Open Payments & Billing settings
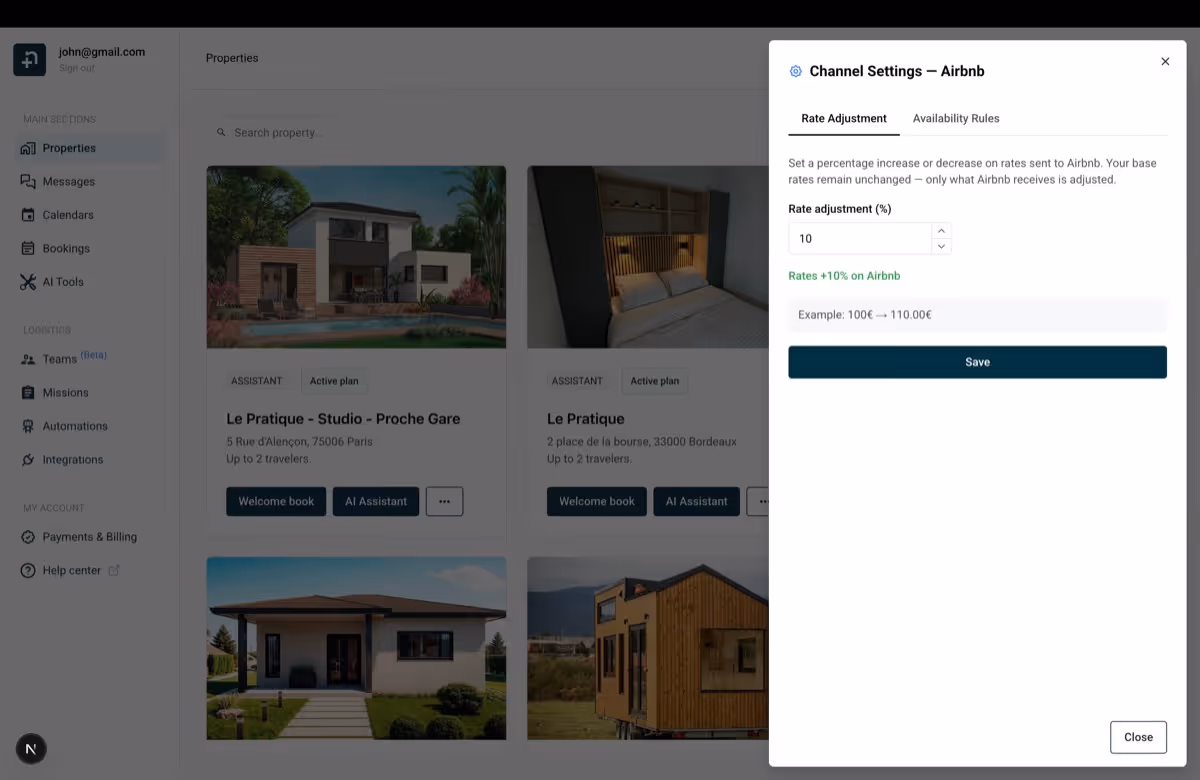This screenshot has width=1200, height=780. click(x=88, y=537)
